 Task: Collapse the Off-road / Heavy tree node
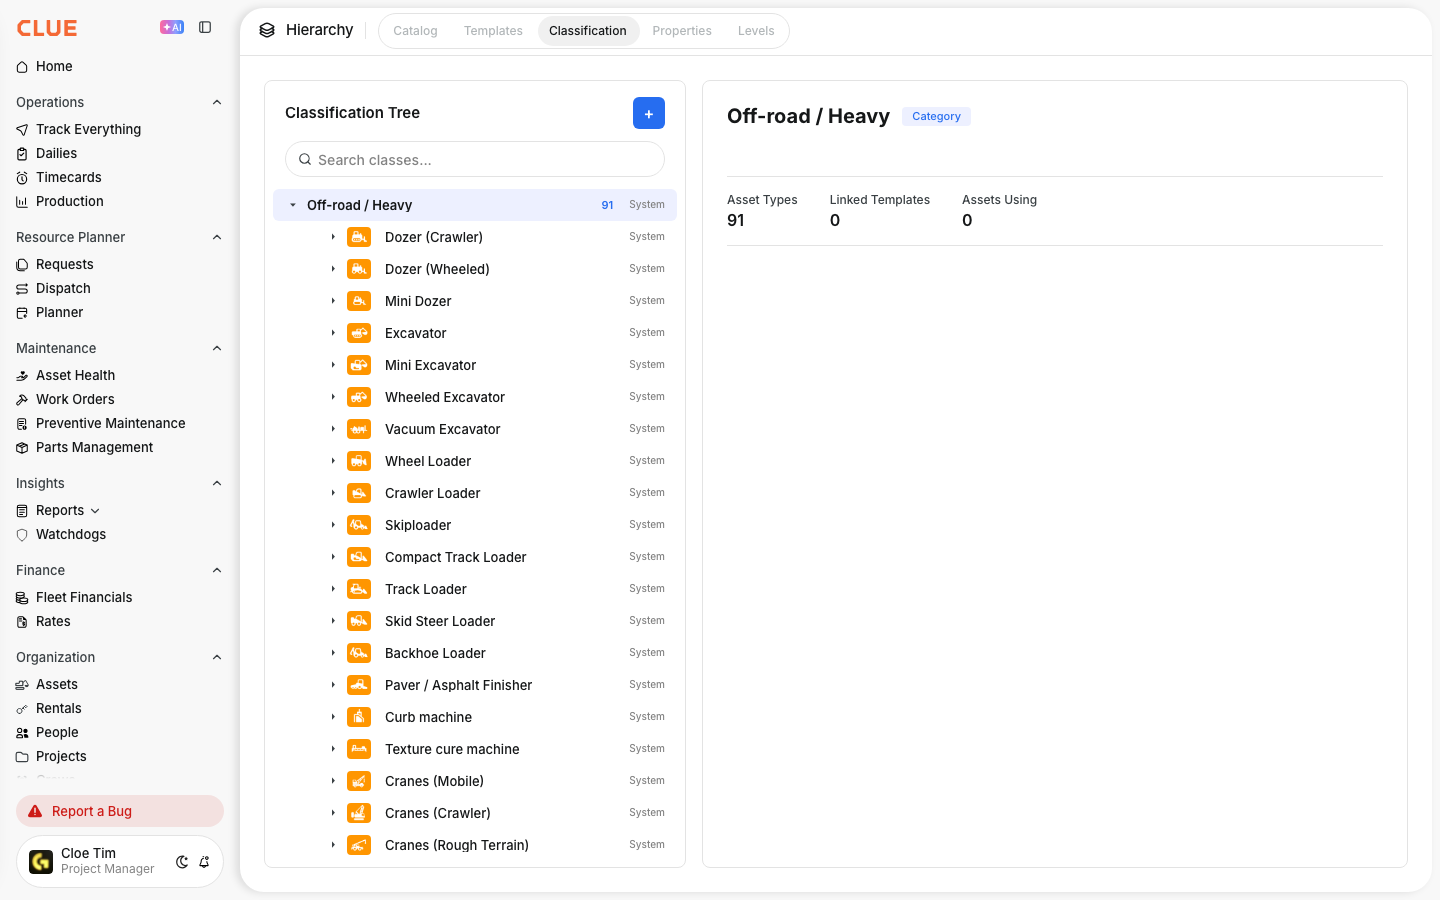(293, 205)
